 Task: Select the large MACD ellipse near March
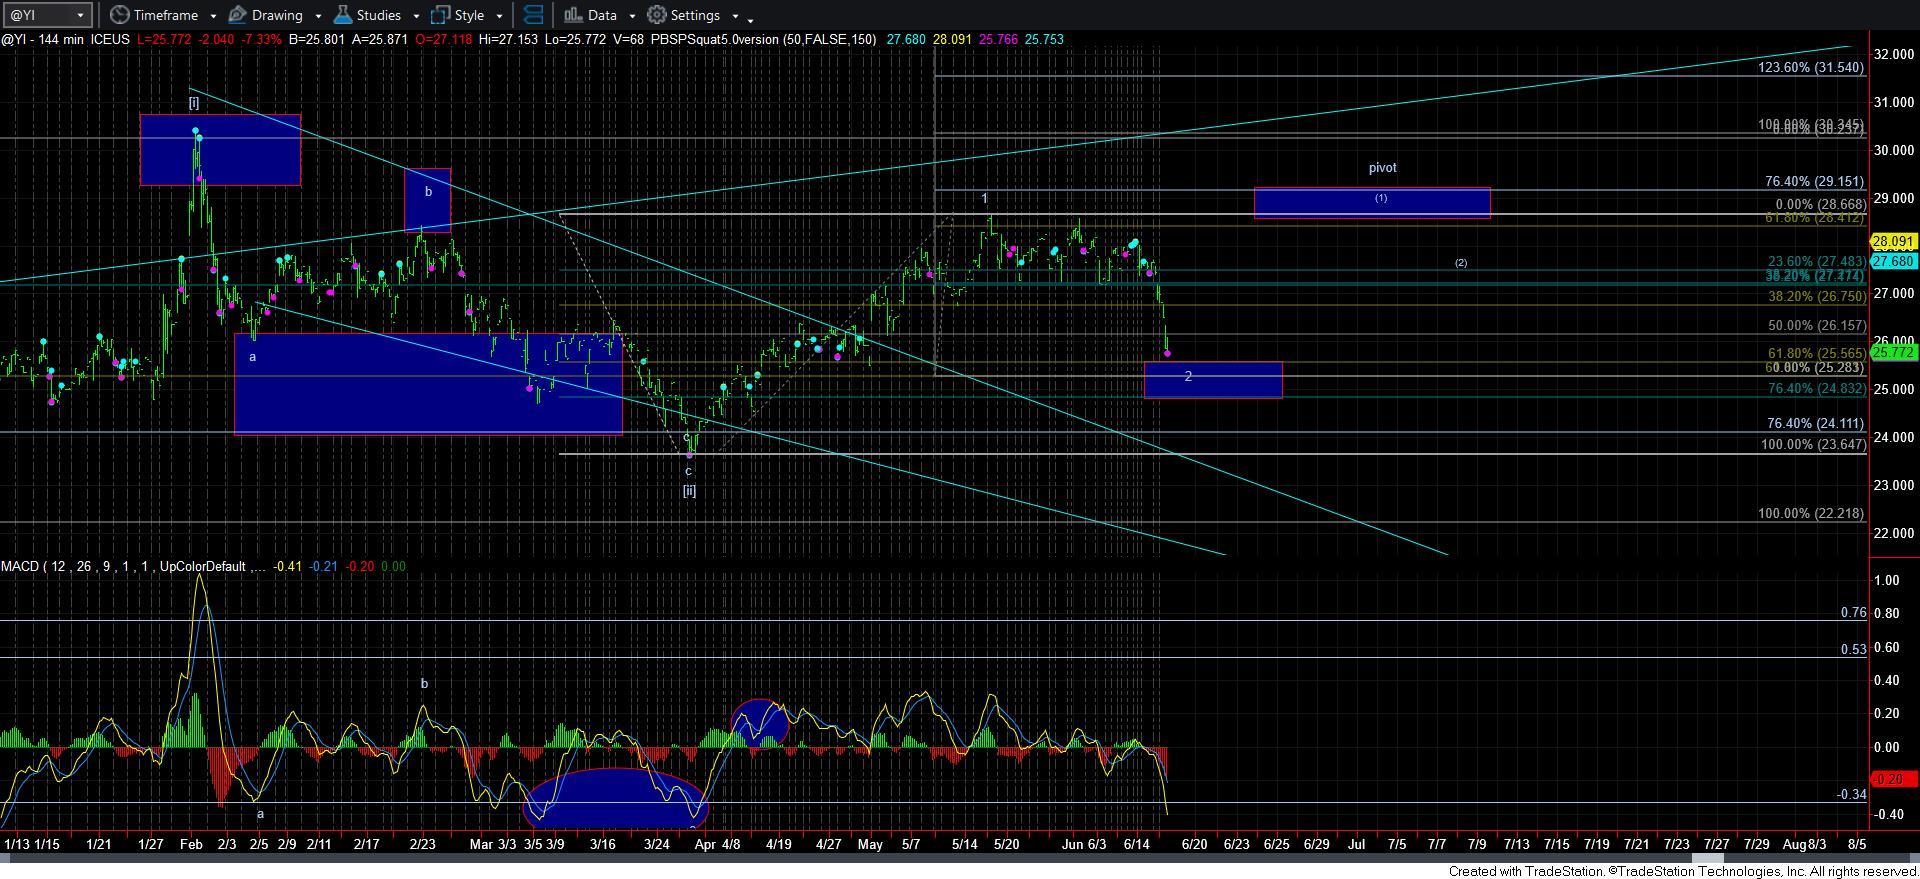pyautogui.click(x=615, y=797)
